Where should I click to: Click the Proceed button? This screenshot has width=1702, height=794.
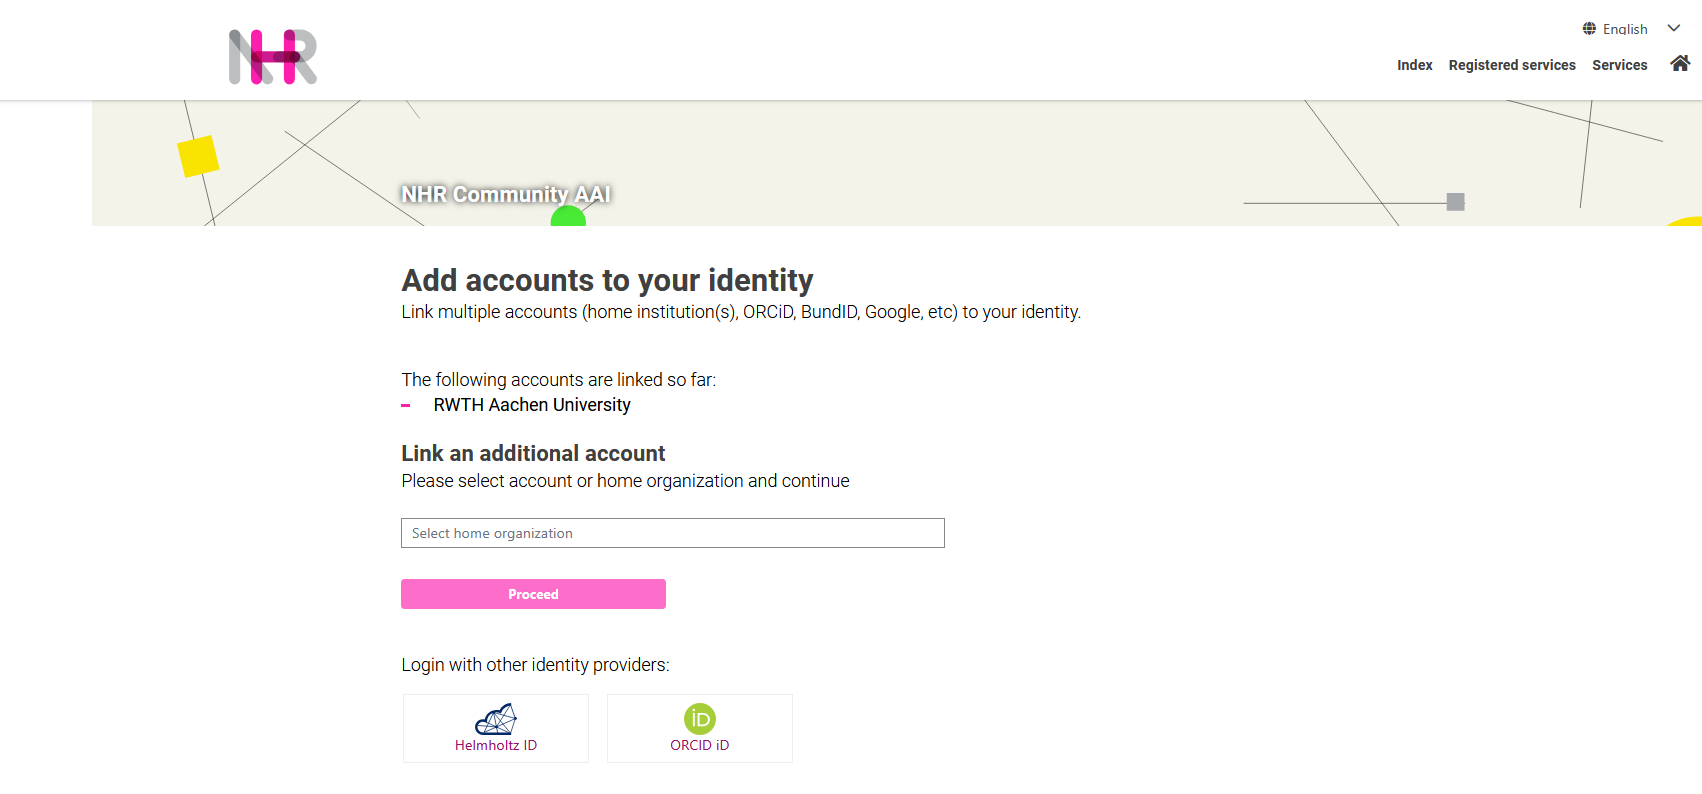[x=533, y=594]
